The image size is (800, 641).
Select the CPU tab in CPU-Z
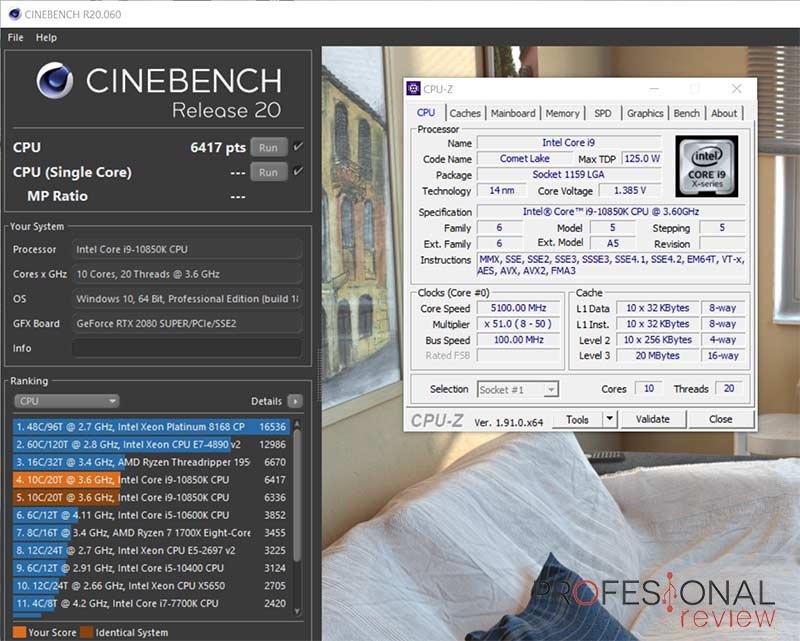[426, 113]
